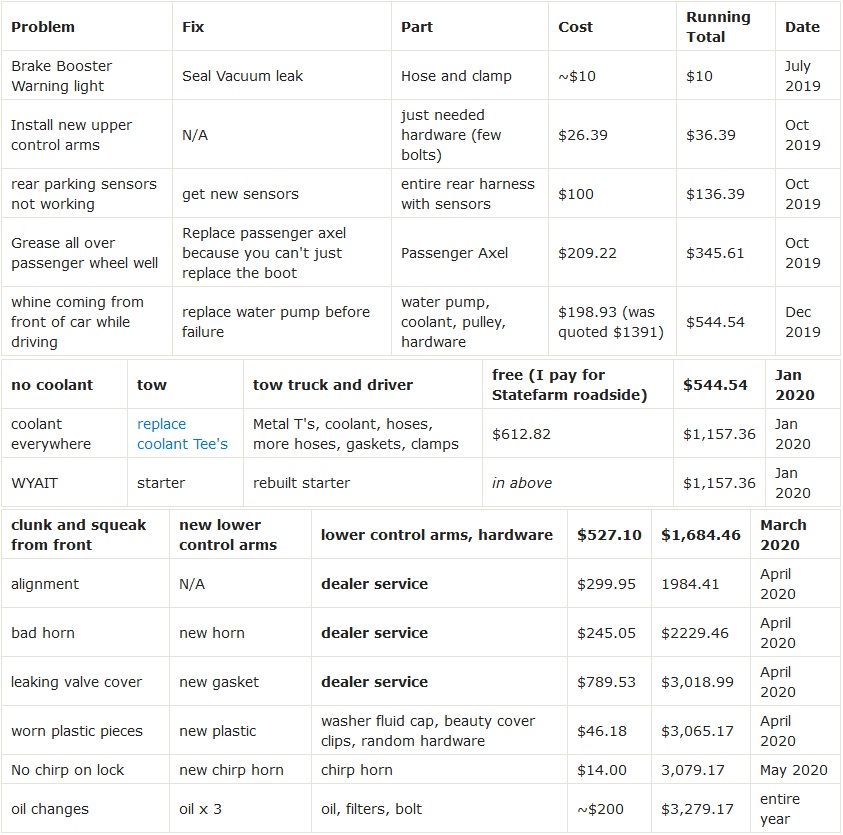Select the "new chirp horn" fix cell
Viewport: 843px width, 835px height.
(231, 770)
